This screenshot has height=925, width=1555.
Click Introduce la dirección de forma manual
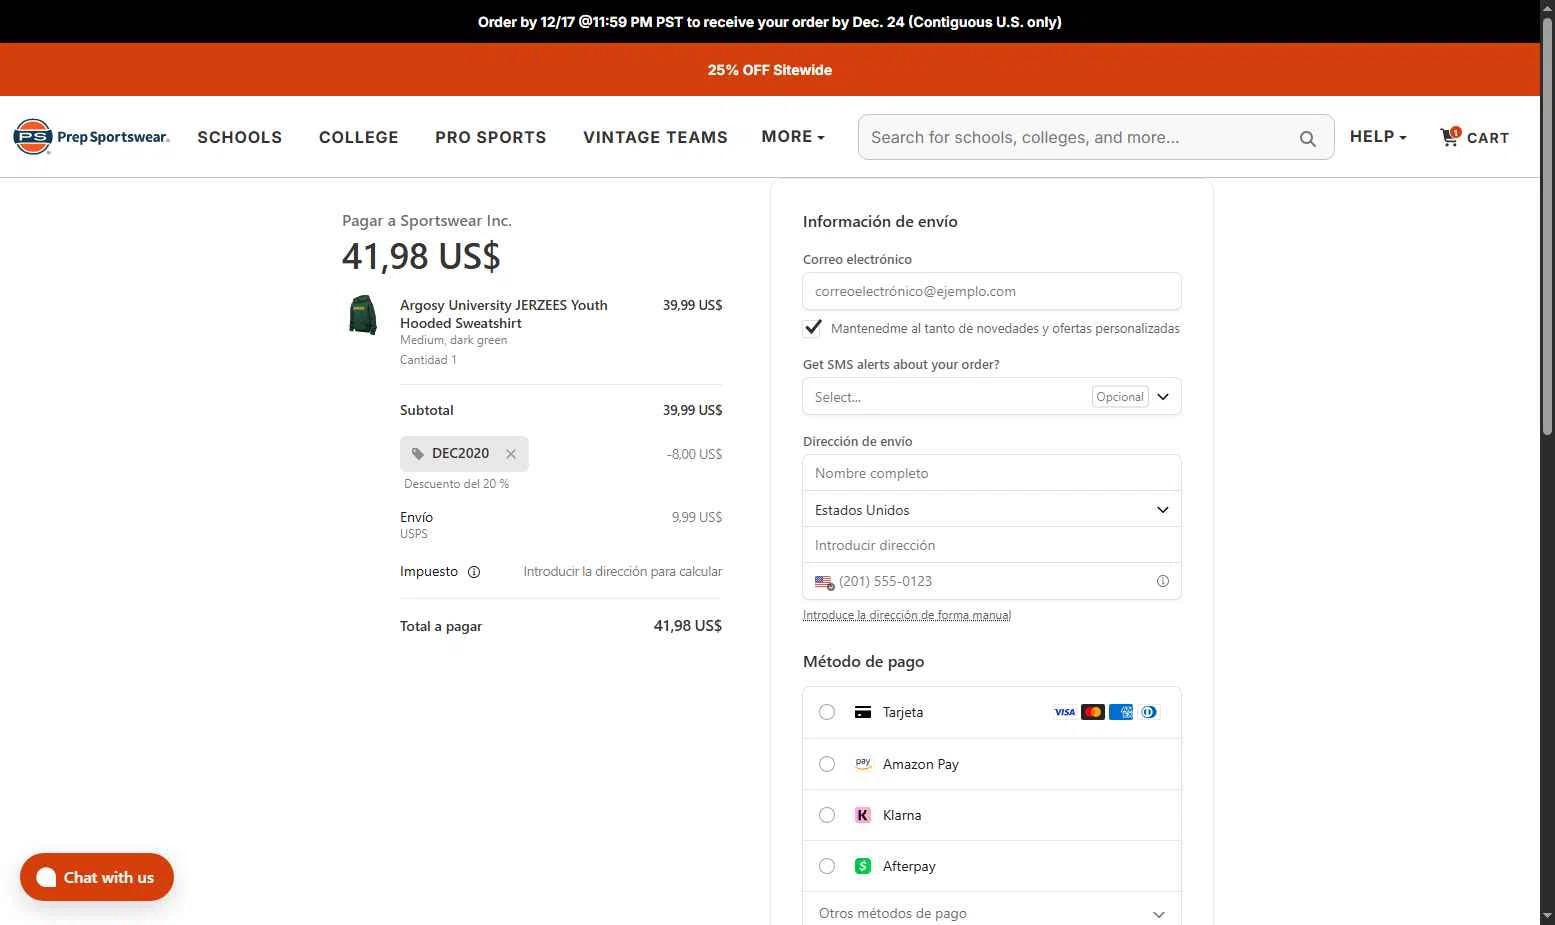pyautogui.click(x=907, y=615)
